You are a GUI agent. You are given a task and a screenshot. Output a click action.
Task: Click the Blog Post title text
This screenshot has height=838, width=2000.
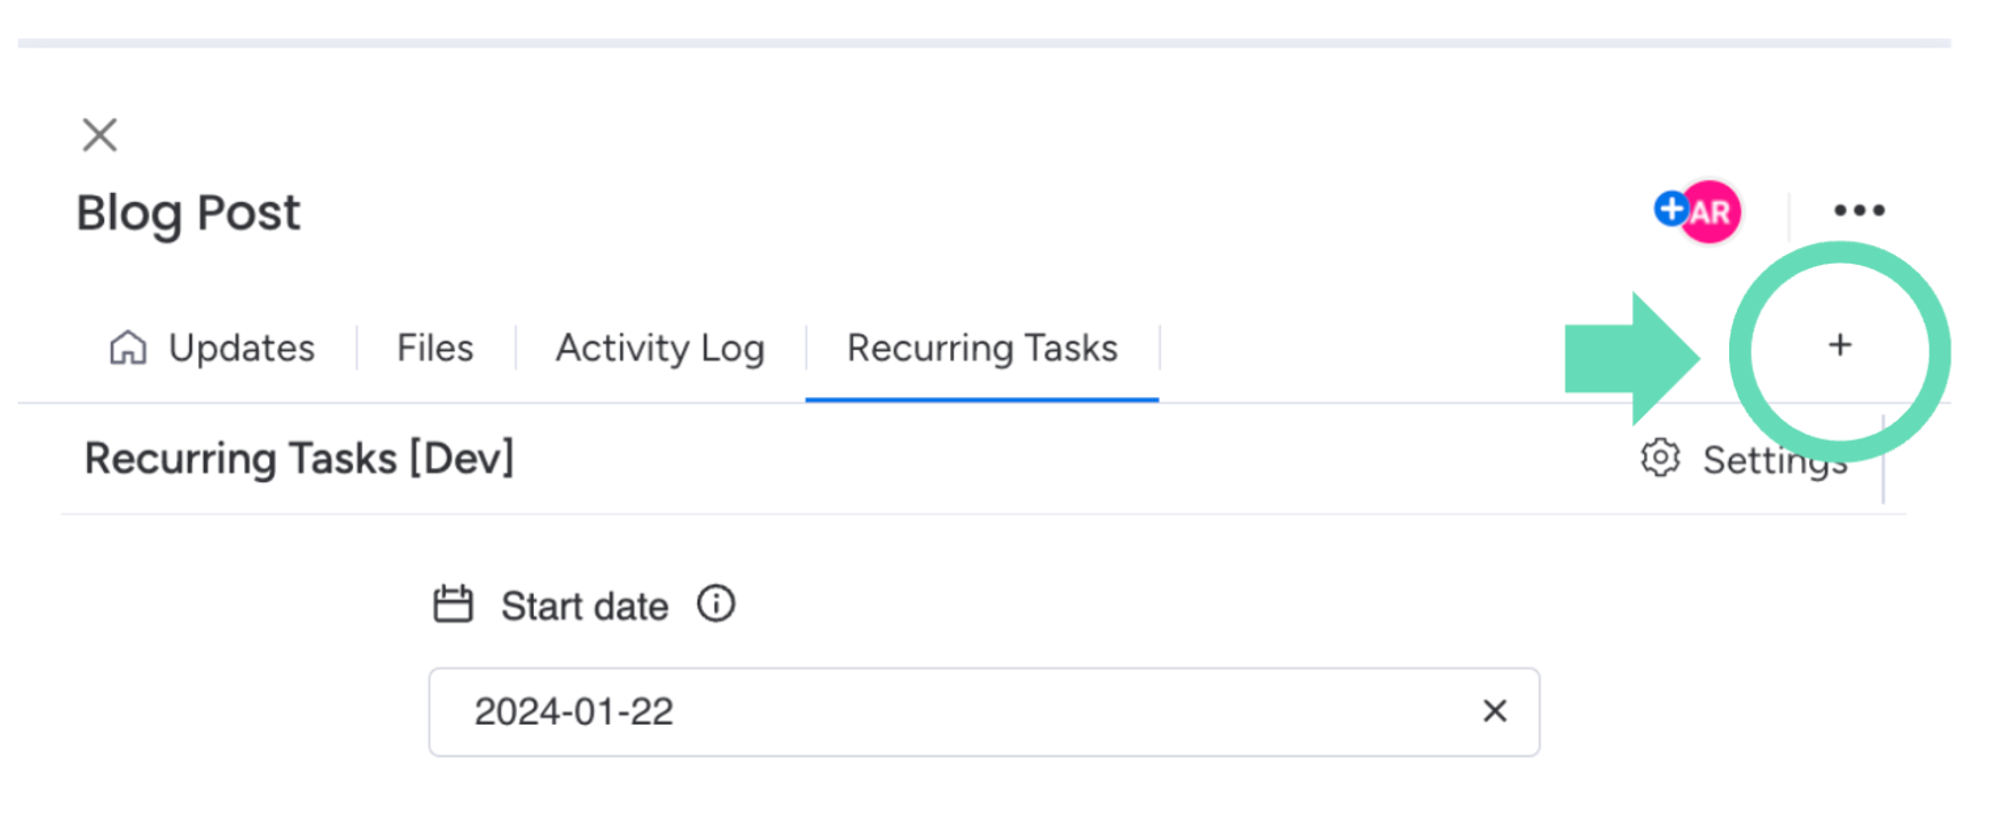pos(188,213)
